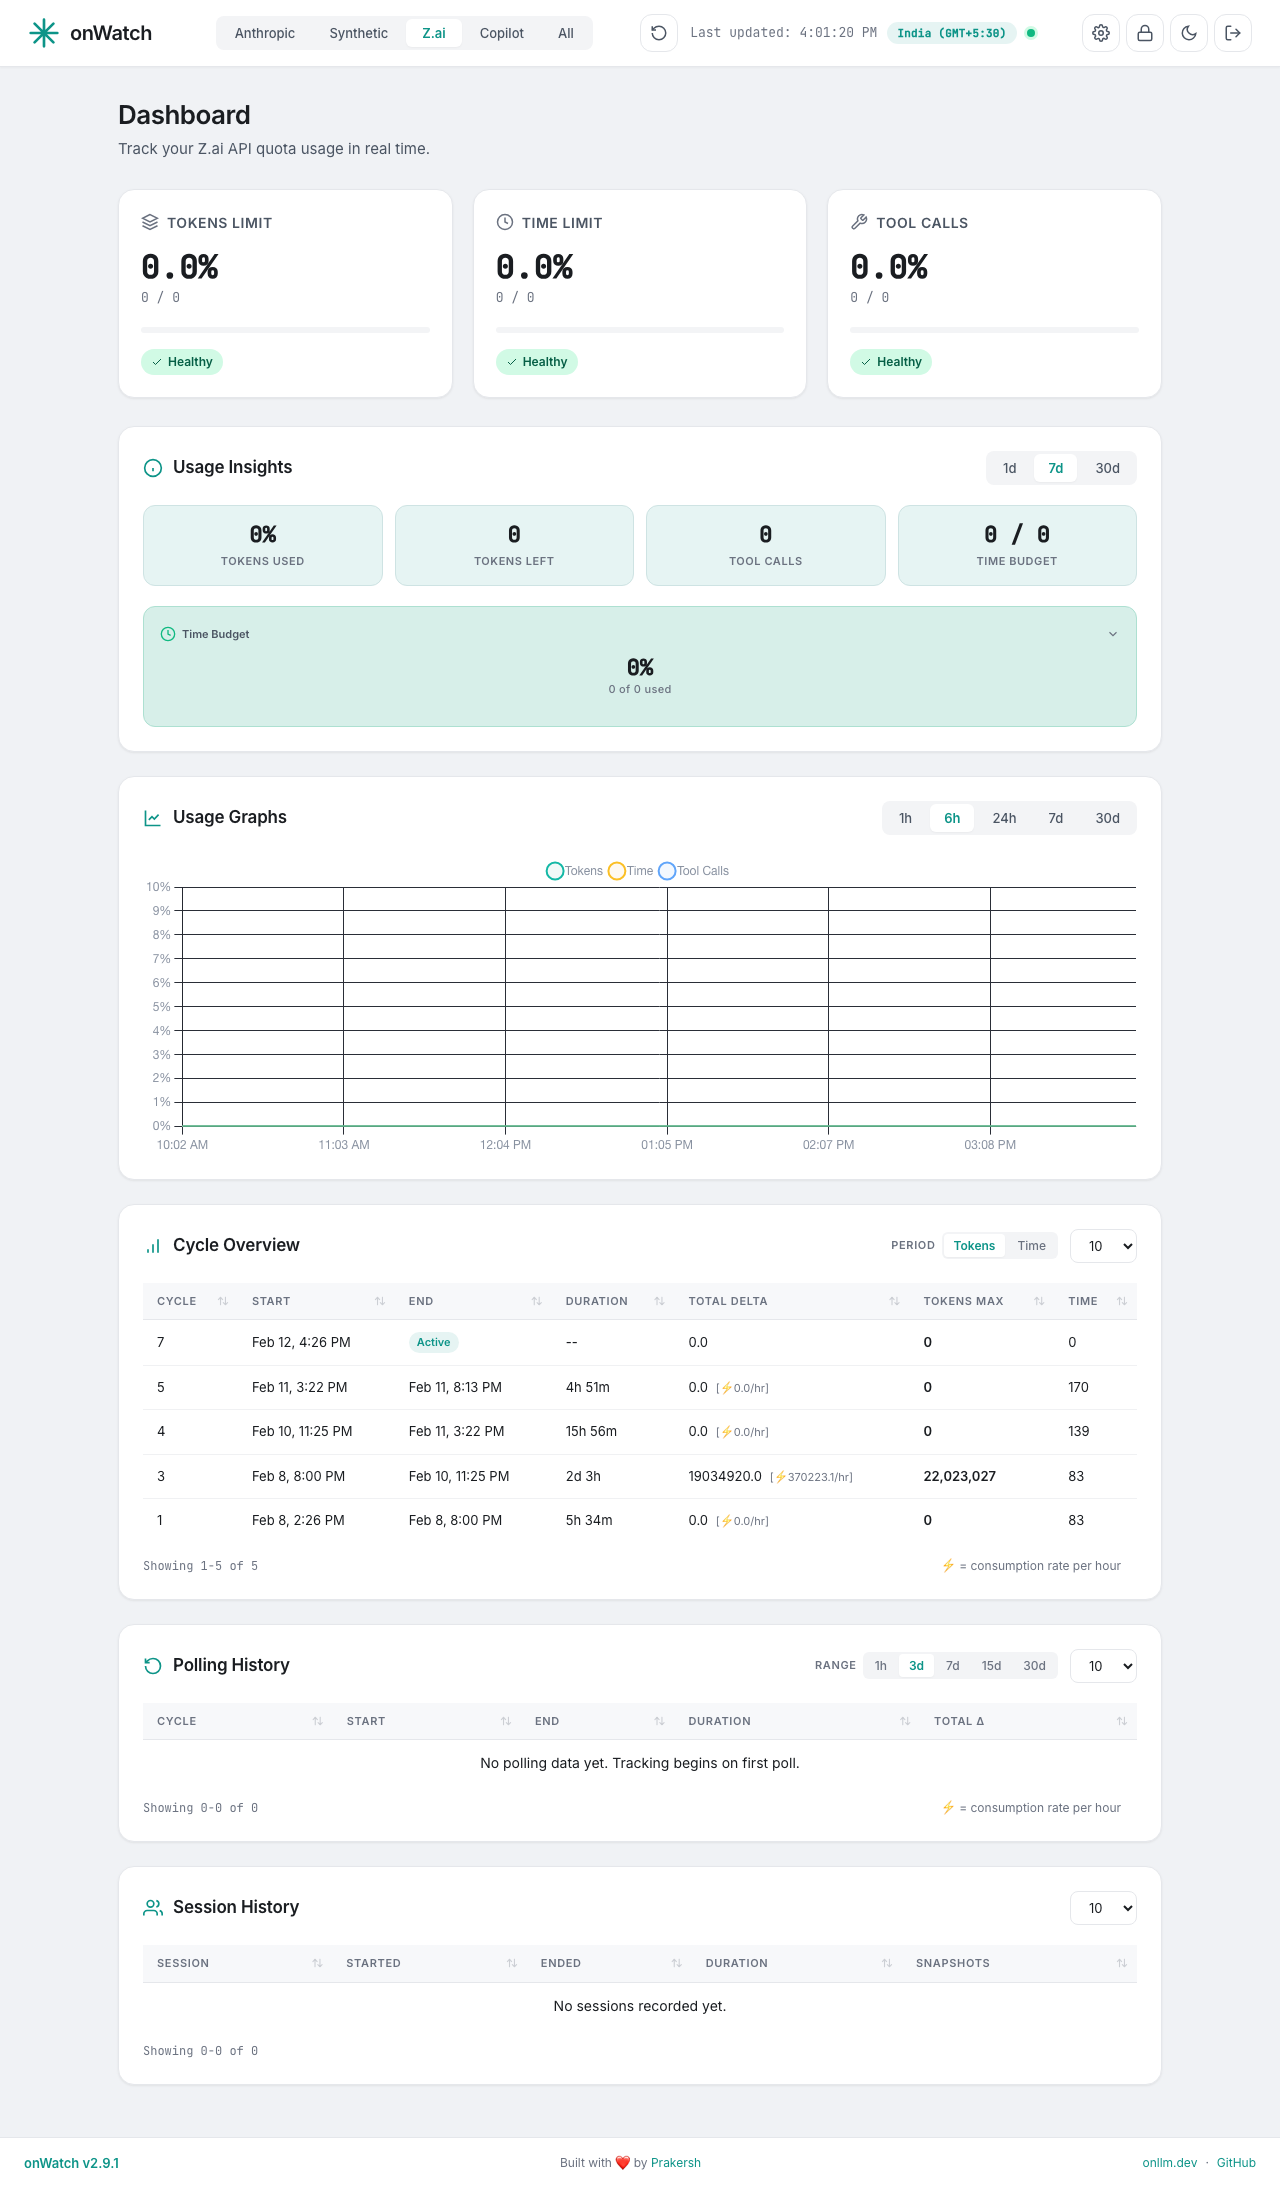The height and width of the screenshot is (2189, 1280).
Task: Click the Usage Graphs chart icon
Action: 153,818
